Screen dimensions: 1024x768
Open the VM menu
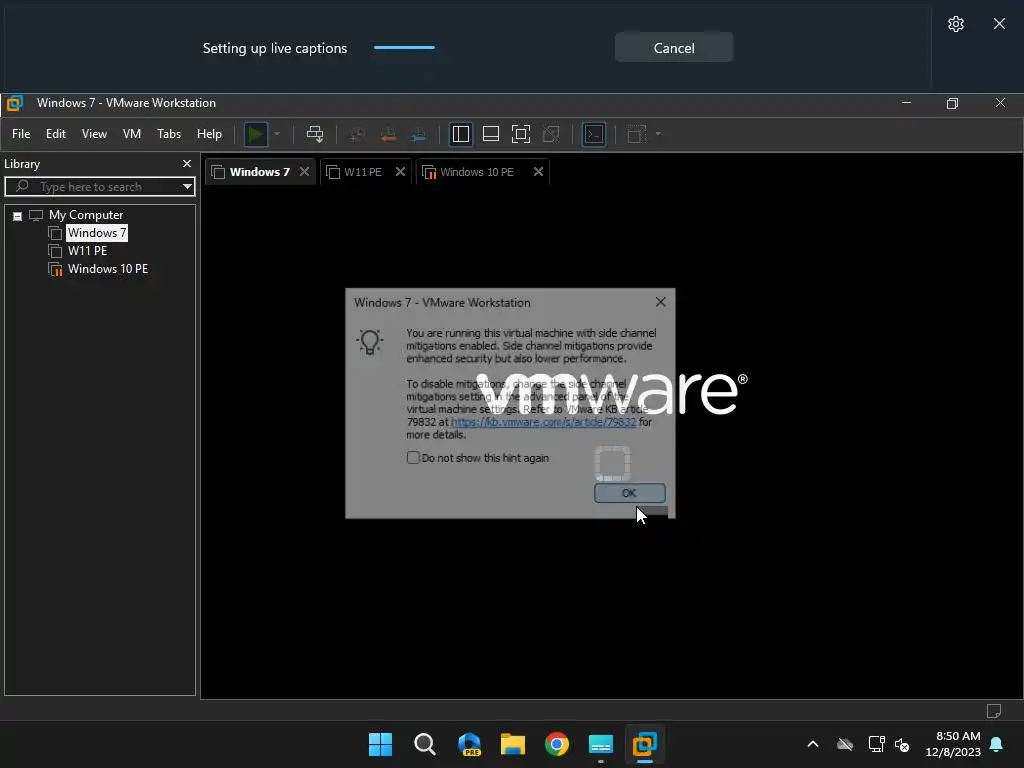click(x=132, y=134)
